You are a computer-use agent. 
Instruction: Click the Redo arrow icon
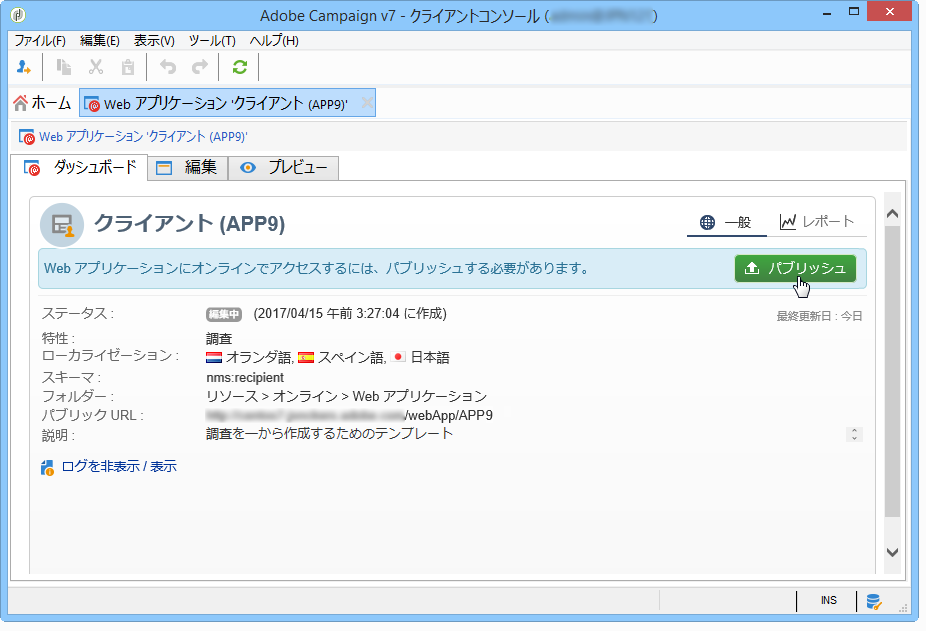200,67
